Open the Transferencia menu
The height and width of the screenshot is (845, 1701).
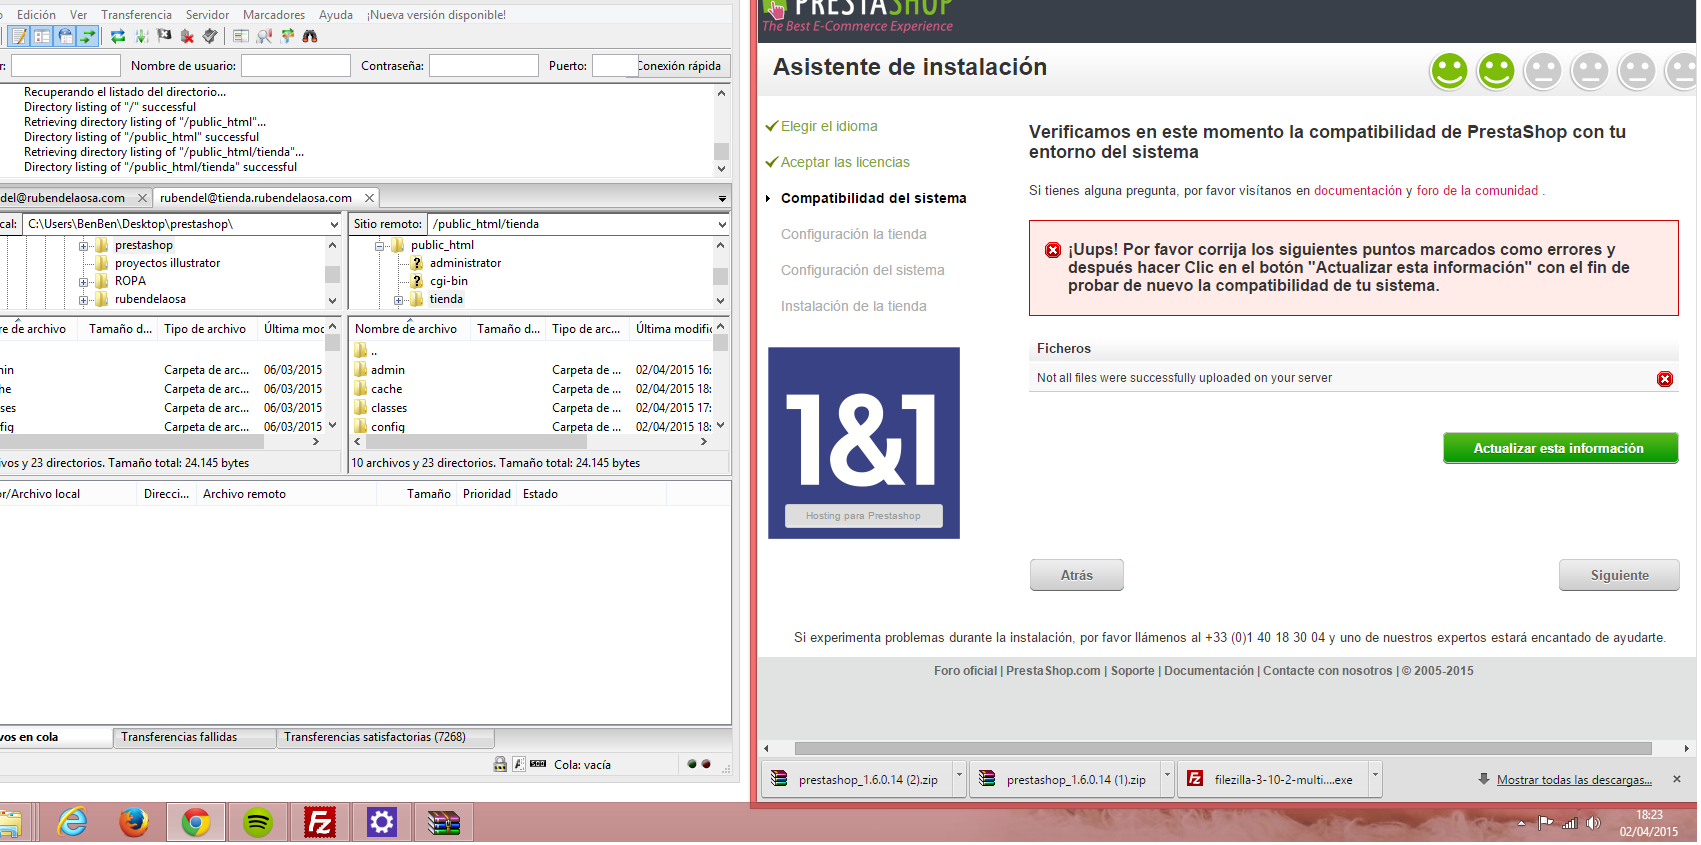coord(137,15)
